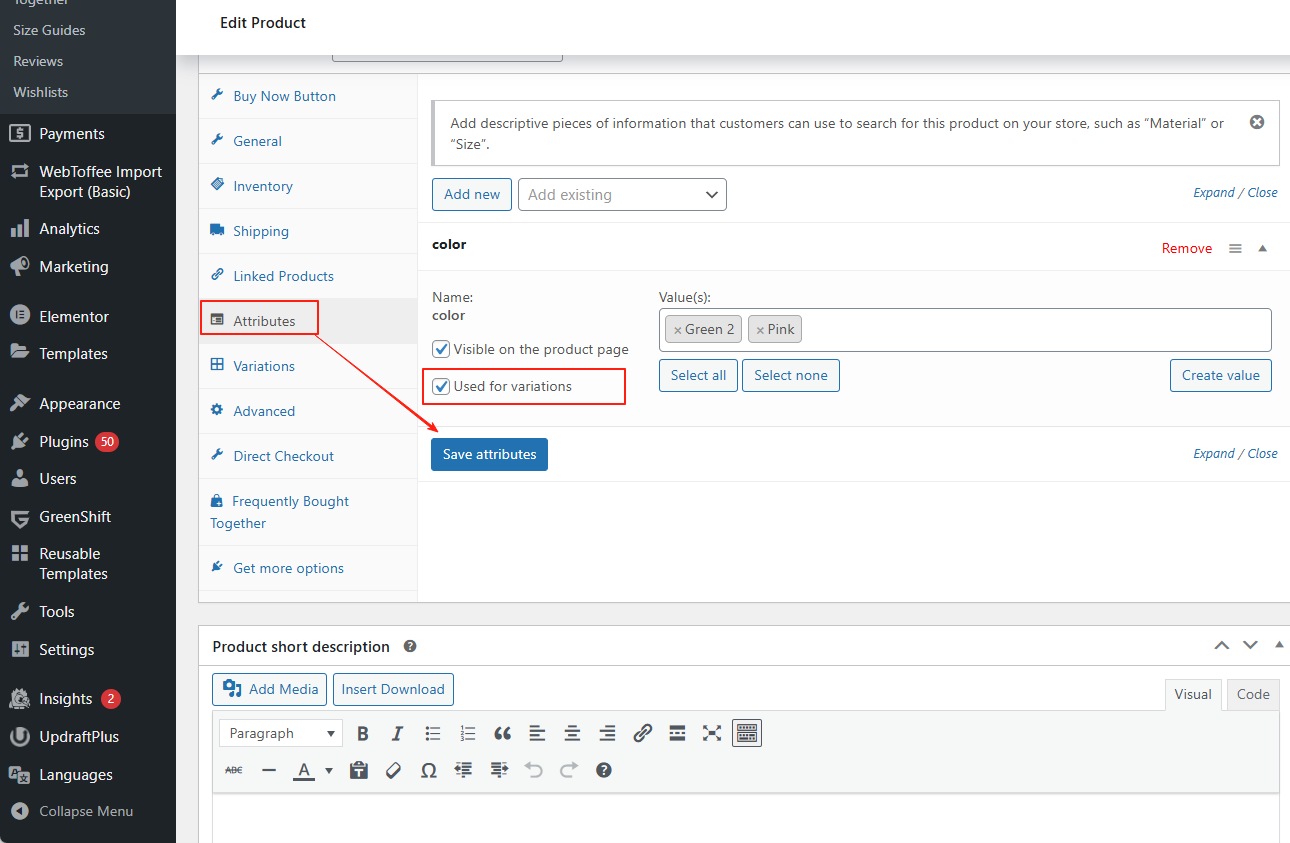Uncheck Visible on the product page

(441, 350)
